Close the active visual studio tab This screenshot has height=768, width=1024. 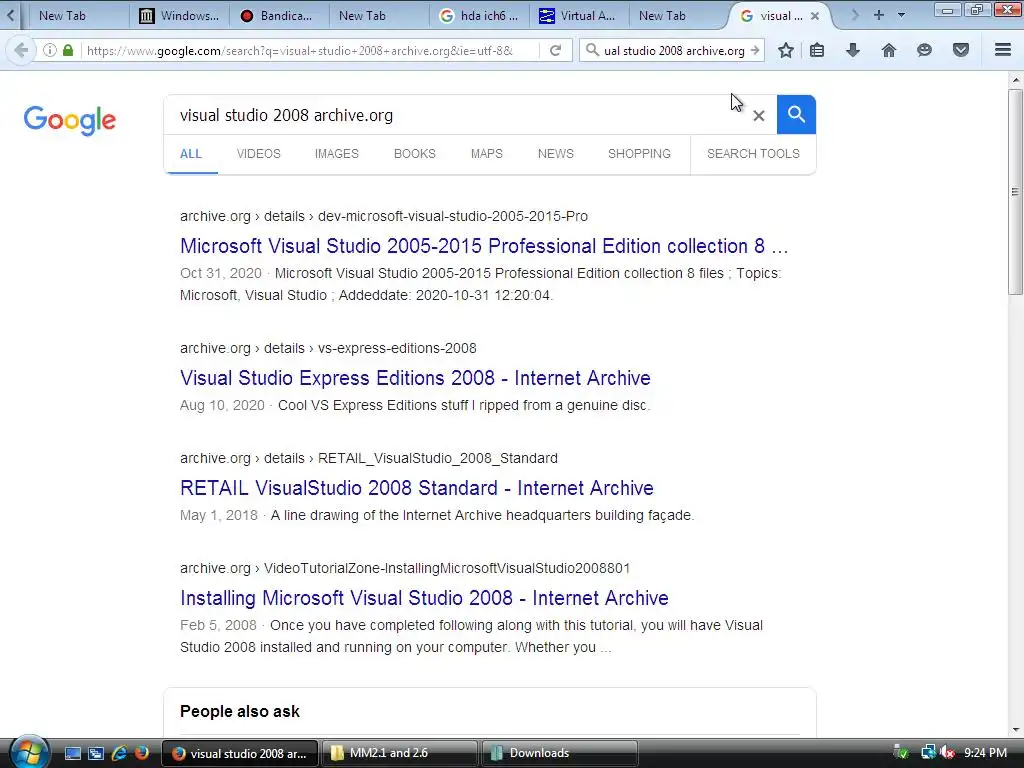815,16
